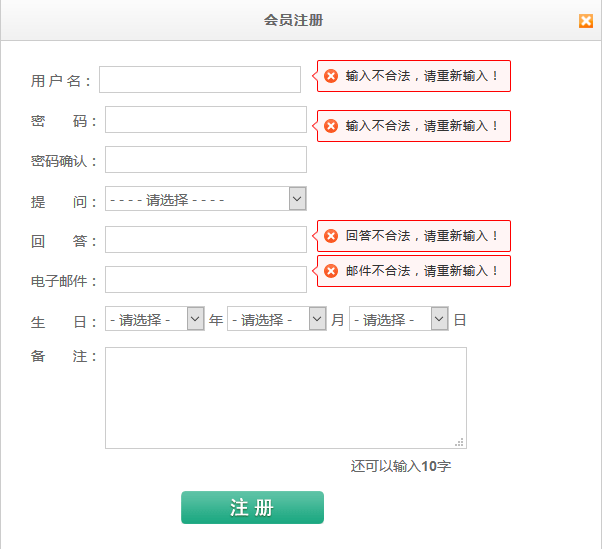Click the 还可以输入10字 counter text
602x549 pixels.
click(401, 466)
